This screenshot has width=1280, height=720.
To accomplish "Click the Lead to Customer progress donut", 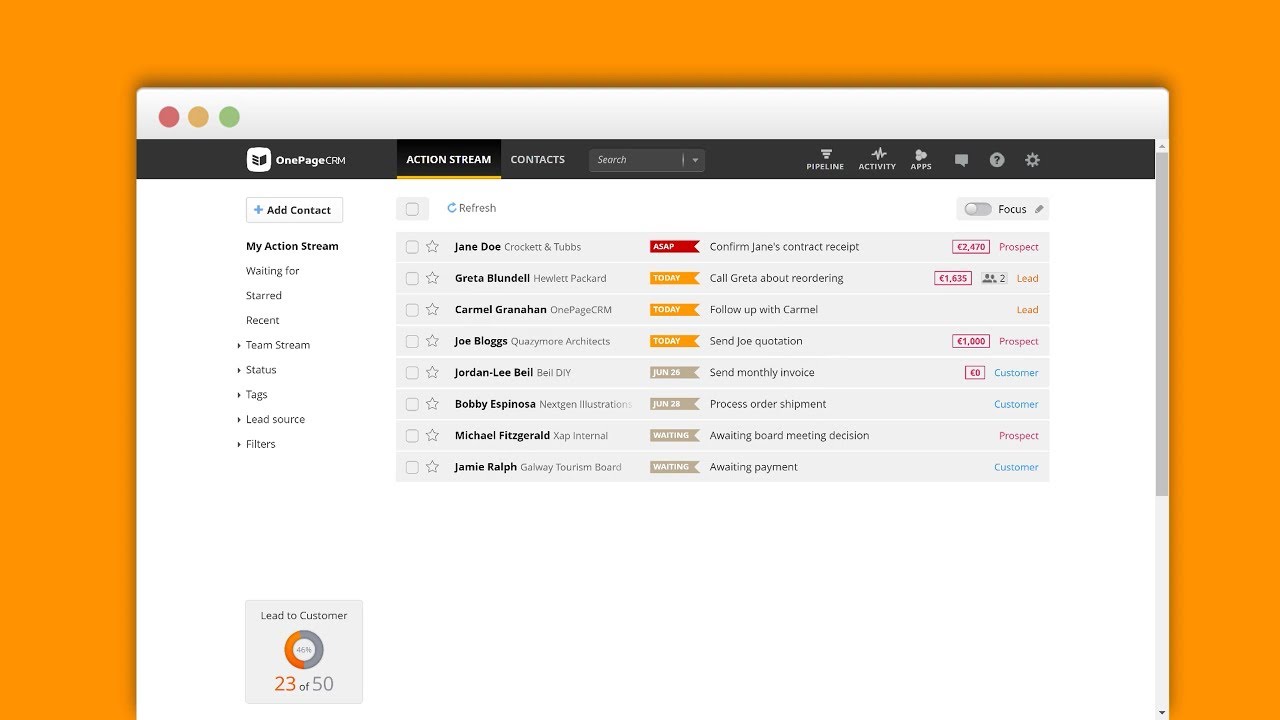I will click(304, 650).
